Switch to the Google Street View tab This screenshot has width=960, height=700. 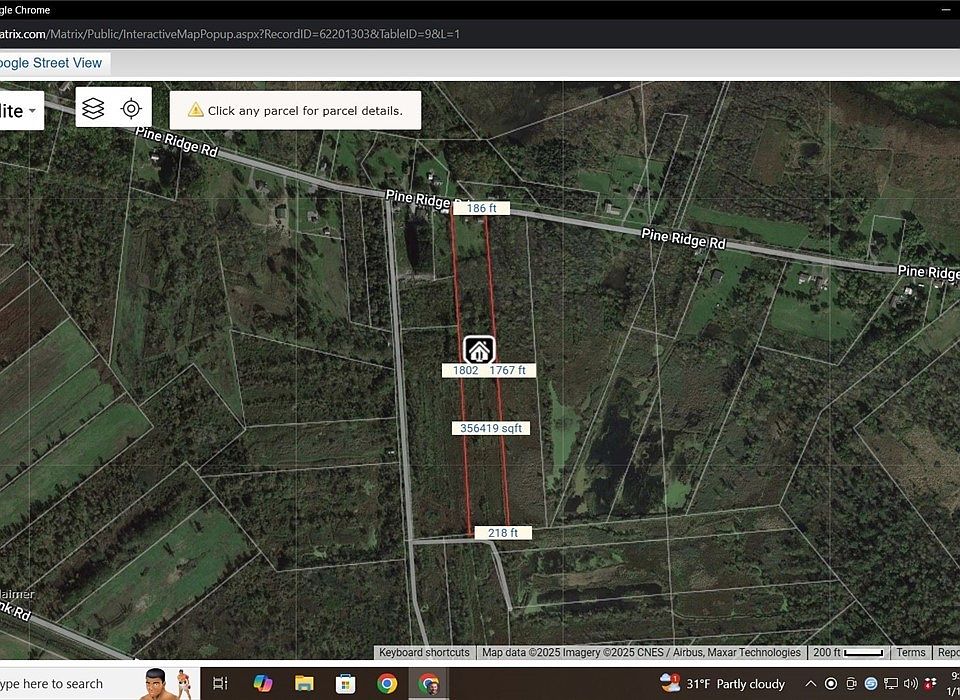pos(50,62)
